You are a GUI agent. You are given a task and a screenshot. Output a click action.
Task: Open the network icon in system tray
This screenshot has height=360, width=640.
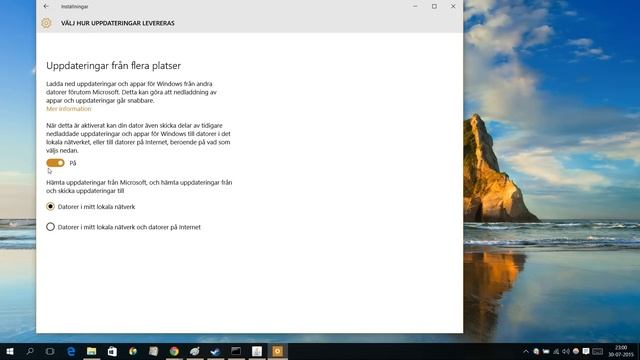click(556, 351)
